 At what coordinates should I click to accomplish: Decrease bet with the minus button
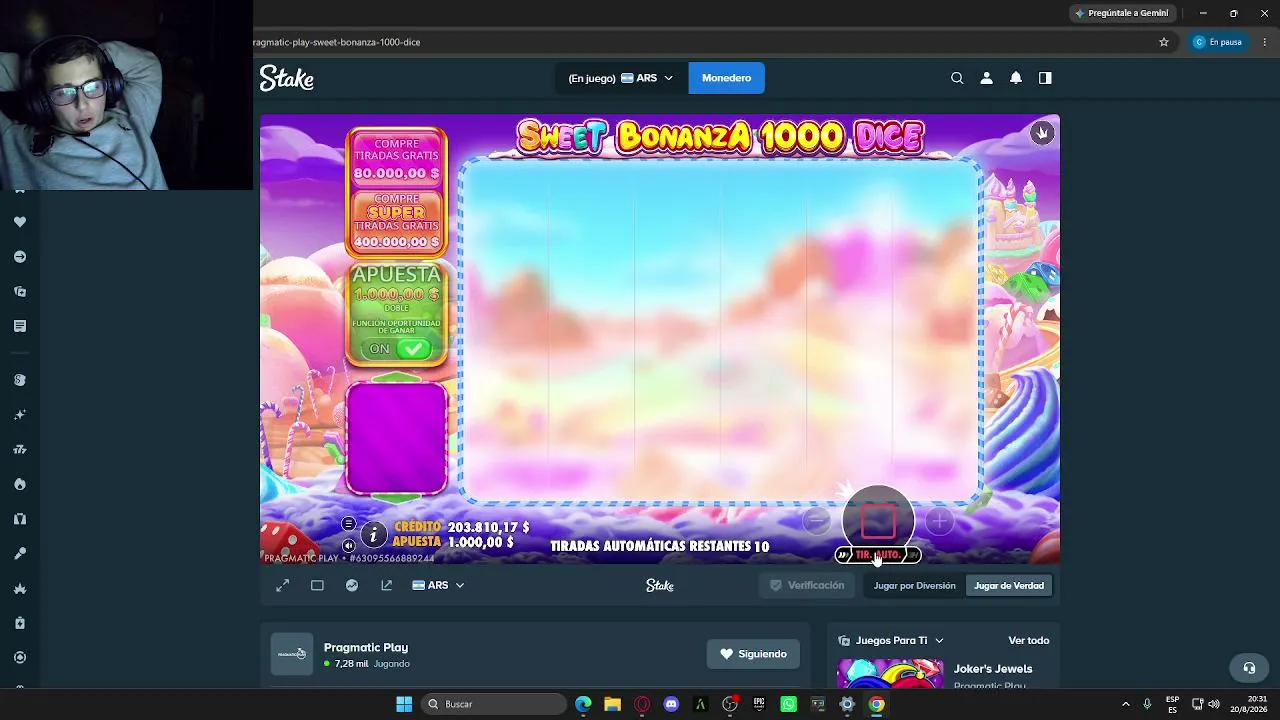[817, 520]
